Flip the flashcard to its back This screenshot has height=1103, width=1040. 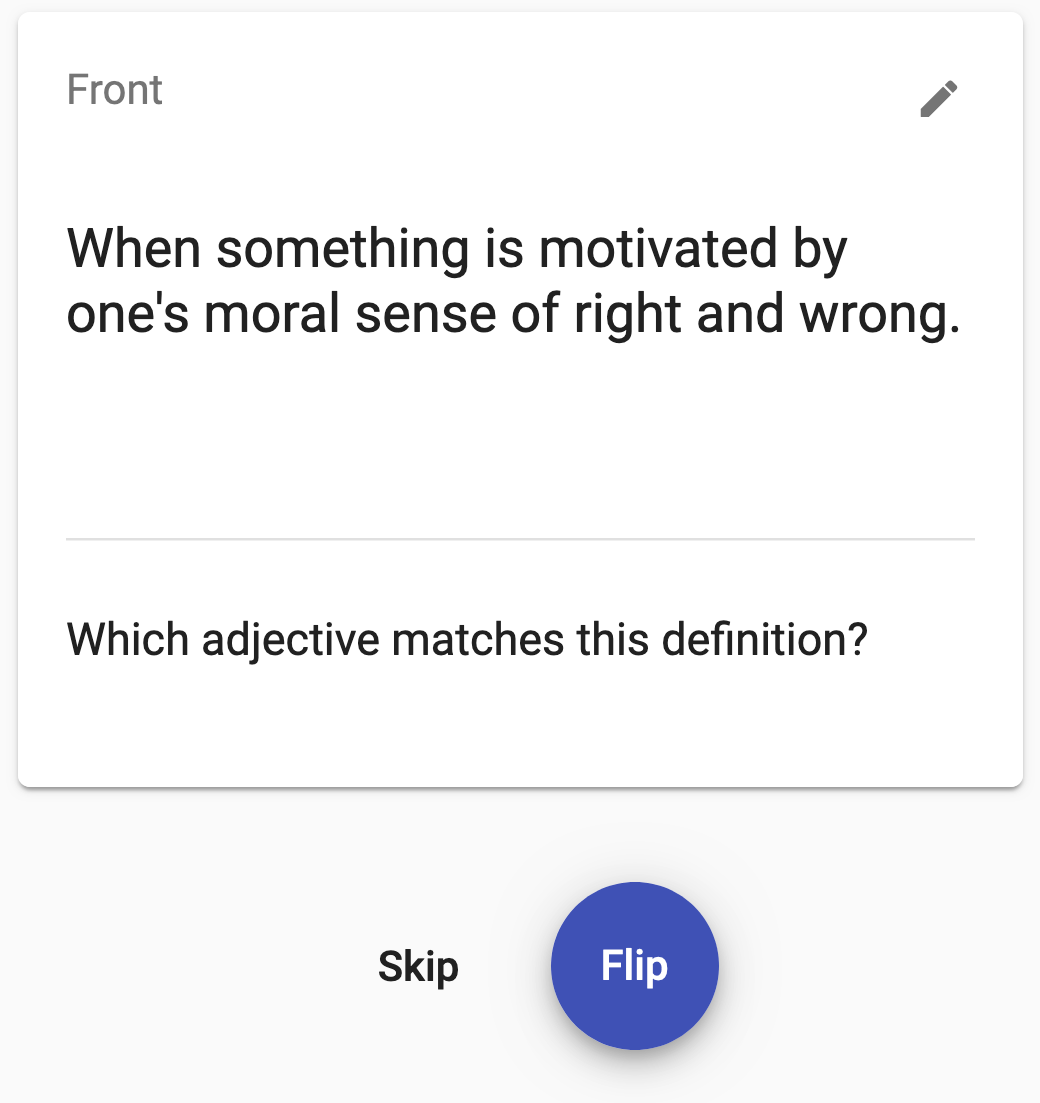[x=634, y=966]
